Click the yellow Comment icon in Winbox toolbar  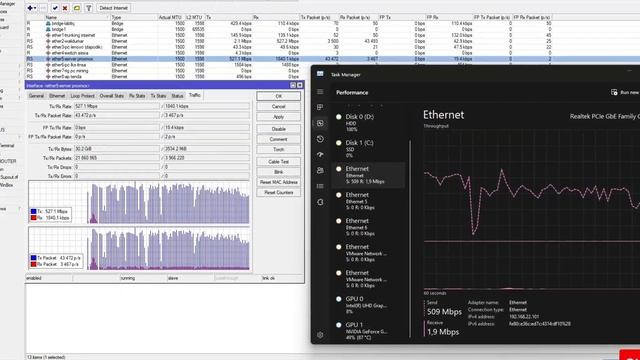77,8
